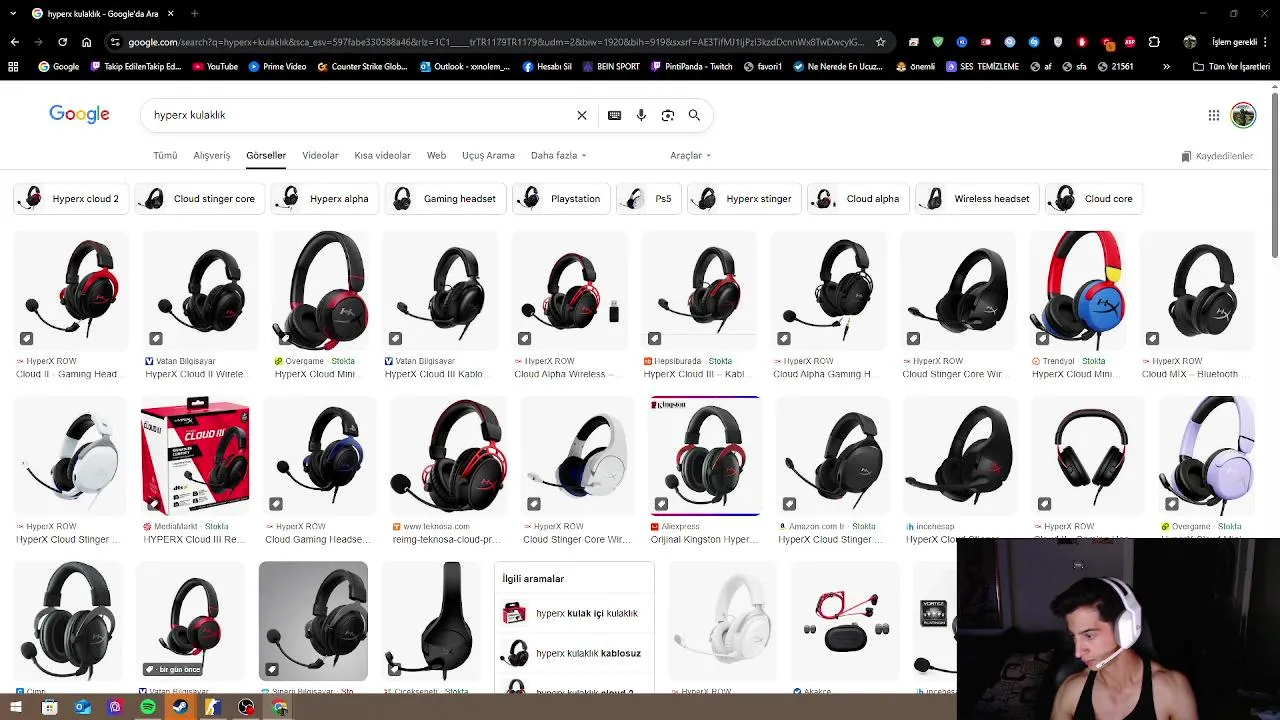The image size is (1280, 720).
Task: Filter by Cloud core chip
Action: click(x=1094, y=199)
